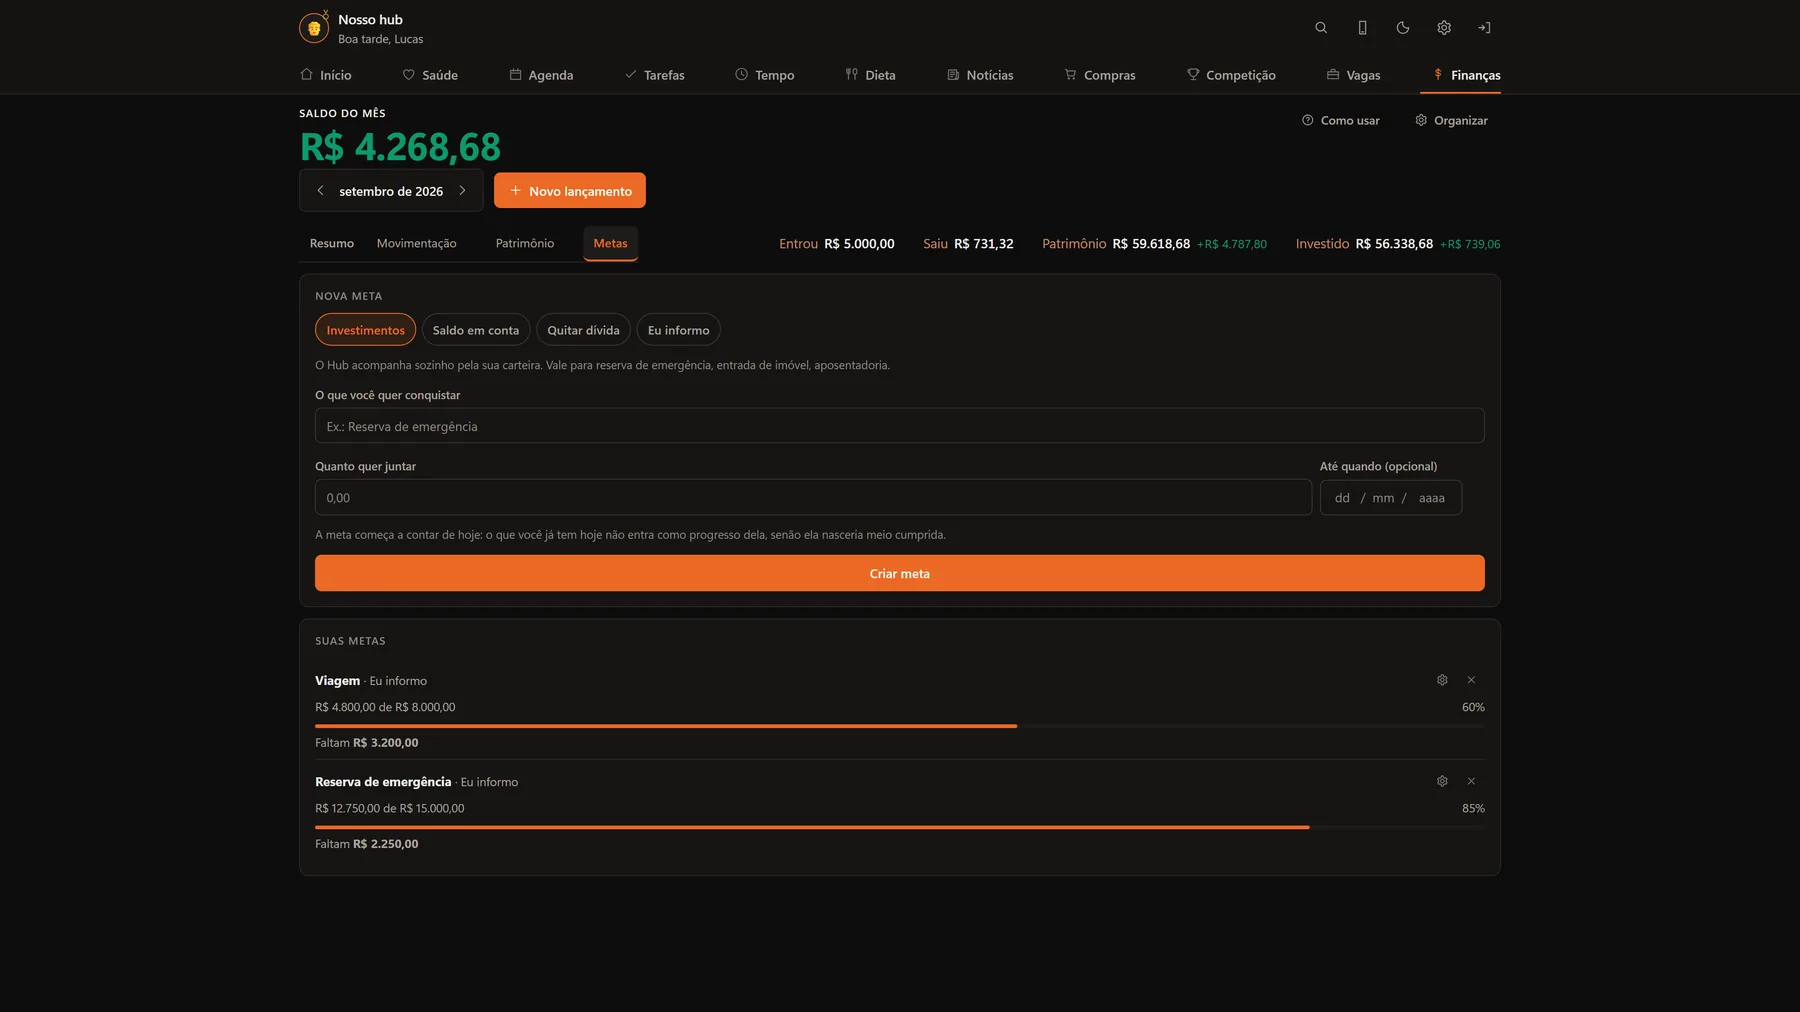Viewport: 1800px width, 1012px height.
Task: Remove Reserva de emergência goal with X
Action: pyautogui.click(x=1471, y=781)
